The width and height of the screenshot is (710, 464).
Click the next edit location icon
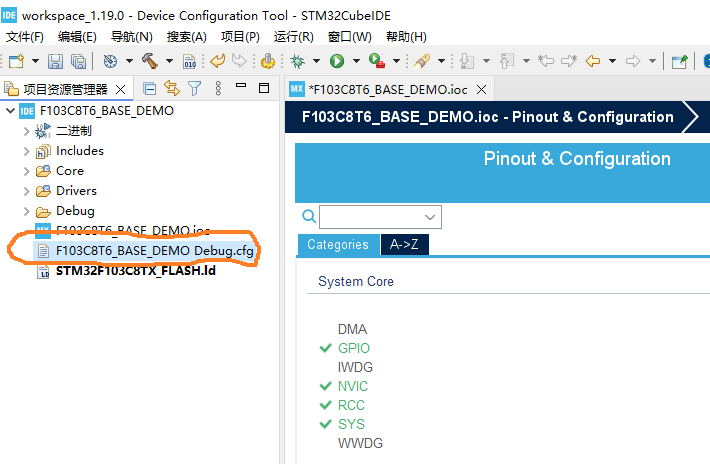pyautogui.click(x=569, y=61)
